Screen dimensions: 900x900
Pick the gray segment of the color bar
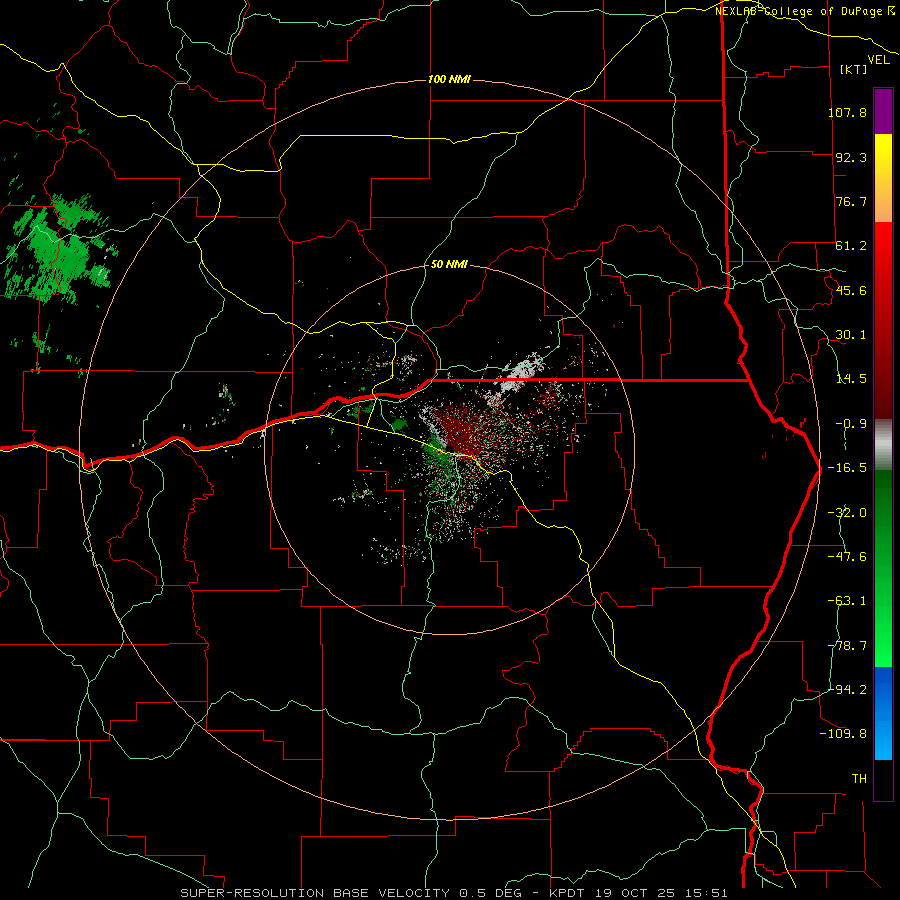(883, 445)
